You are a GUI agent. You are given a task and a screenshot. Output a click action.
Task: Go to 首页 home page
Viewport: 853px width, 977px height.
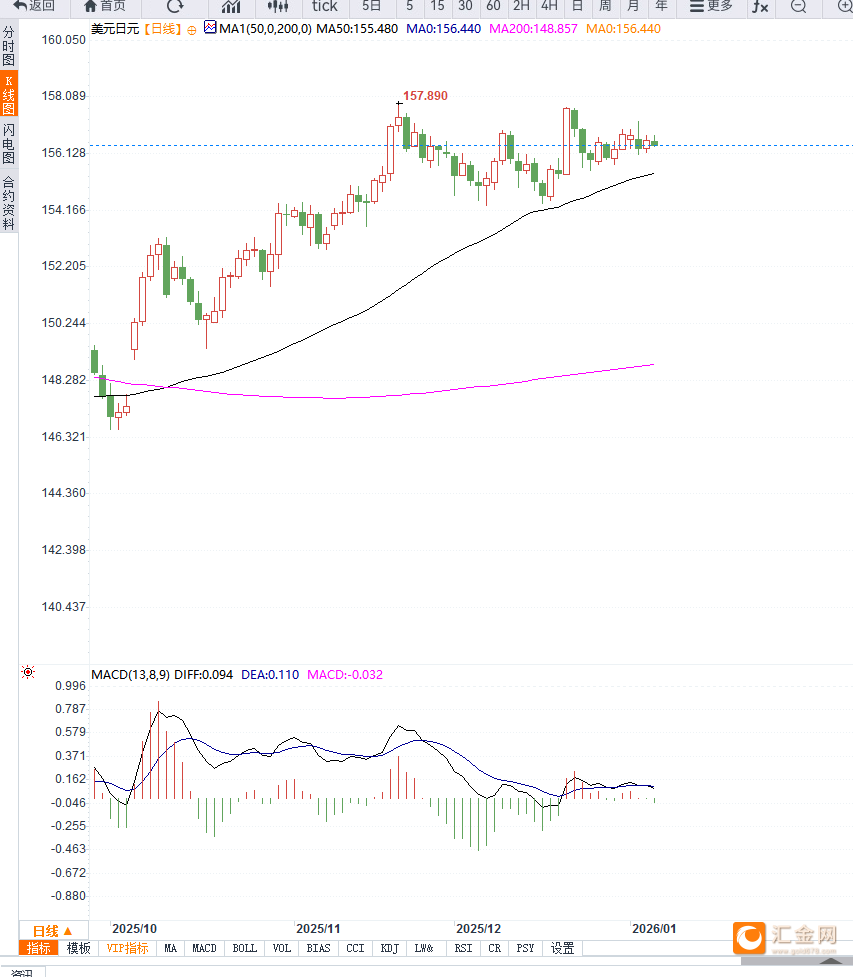point(105,6)
